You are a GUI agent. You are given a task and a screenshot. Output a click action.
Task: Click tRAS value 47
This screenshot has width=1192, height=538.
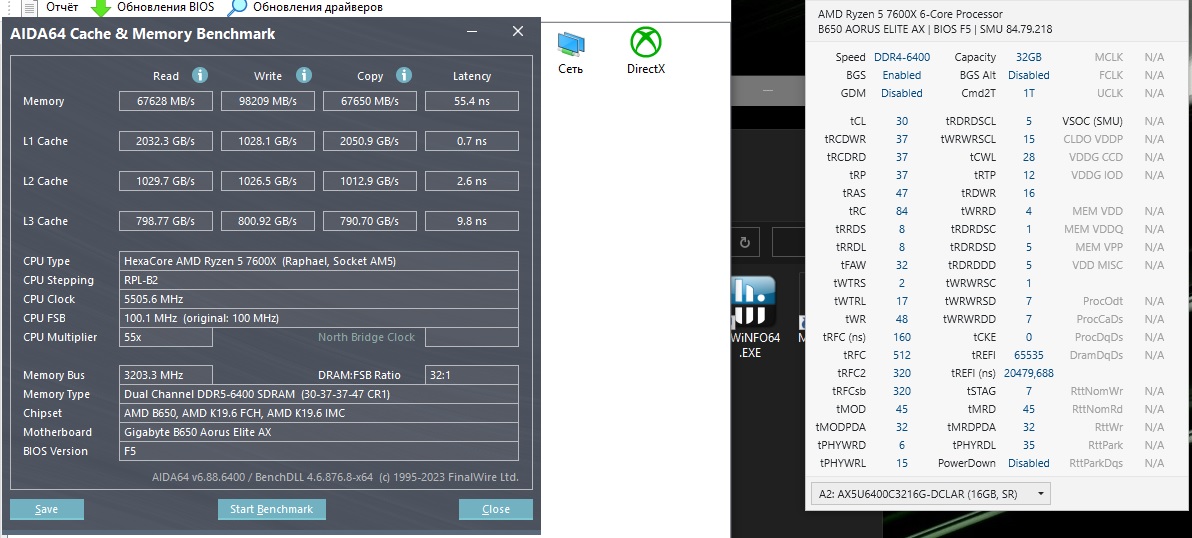pyautogui.click(x=902, y=193)
